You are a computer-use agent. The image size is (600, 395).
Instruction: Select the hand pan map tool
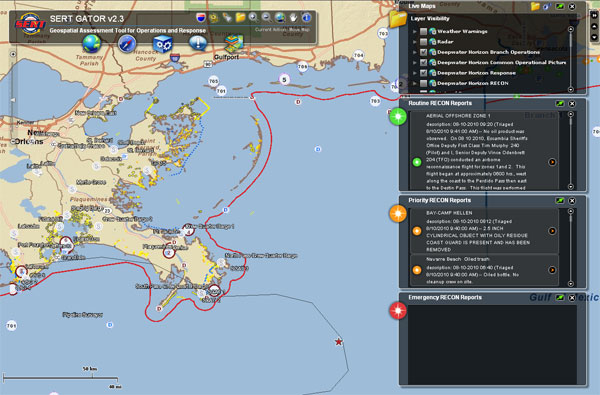[293, 17]
